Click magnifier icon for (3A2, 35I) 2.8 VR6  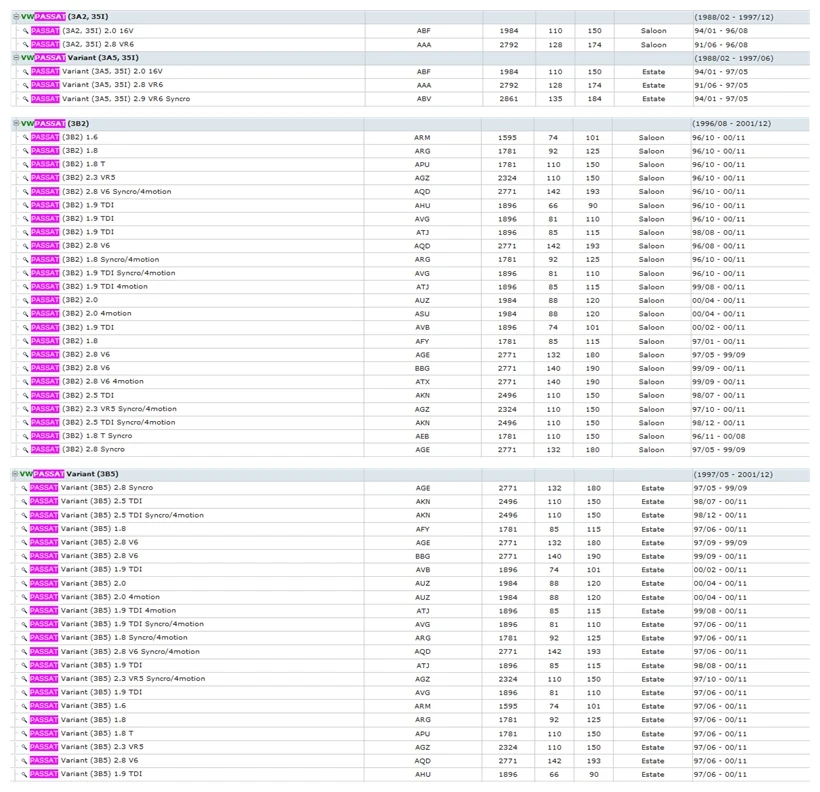(25, 44)
